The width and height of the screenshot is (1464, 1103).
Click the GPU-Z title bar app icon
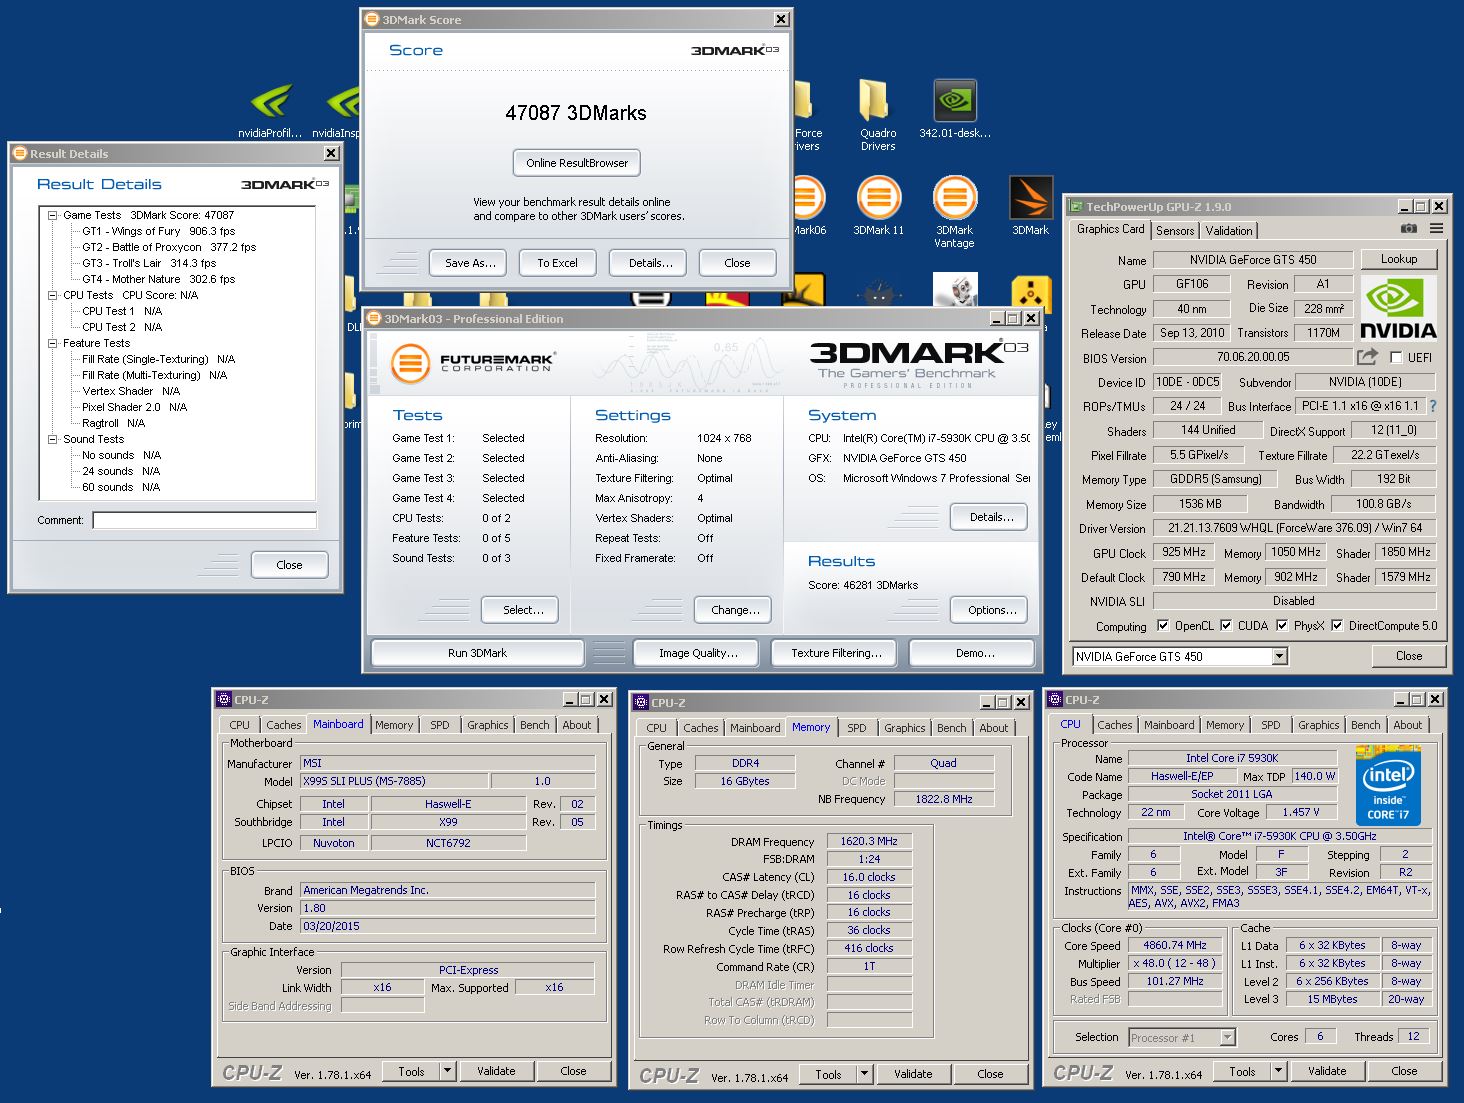coord(1076,206)
